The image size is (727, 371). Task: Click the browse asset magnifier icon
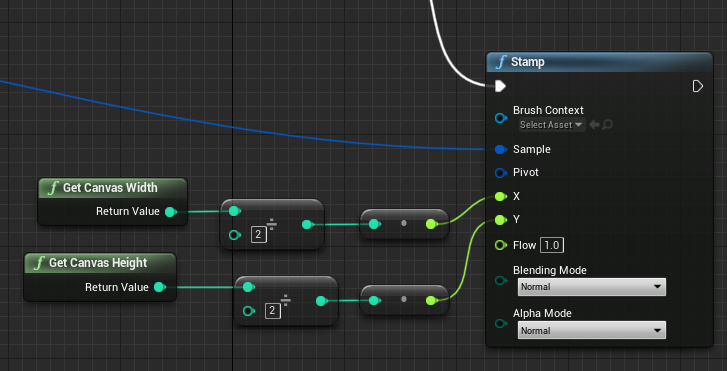(607, 125)
